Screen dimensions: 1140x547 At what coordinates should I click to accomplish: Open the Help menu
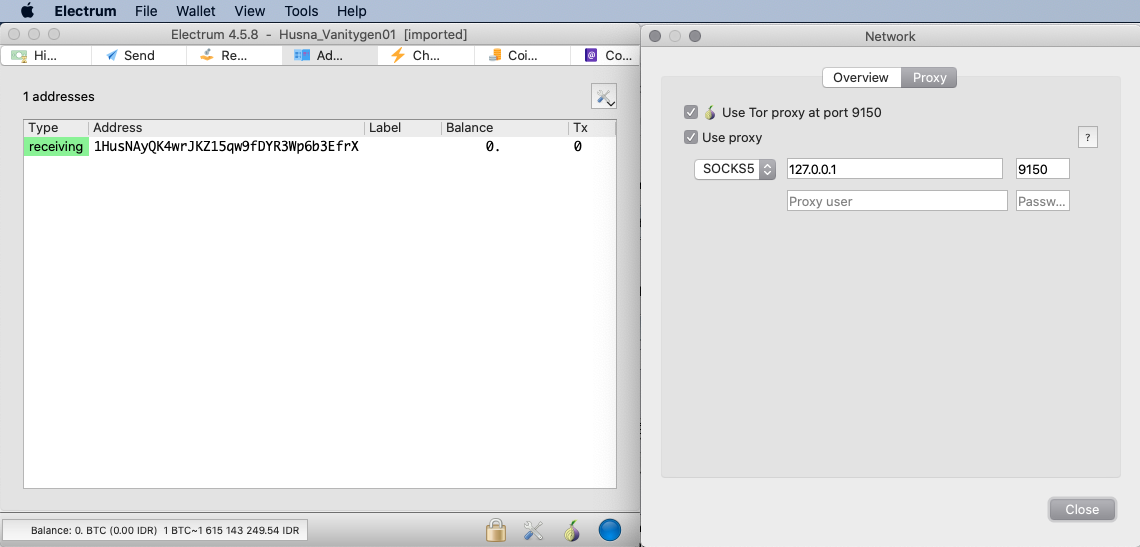[x=351, y=11]
